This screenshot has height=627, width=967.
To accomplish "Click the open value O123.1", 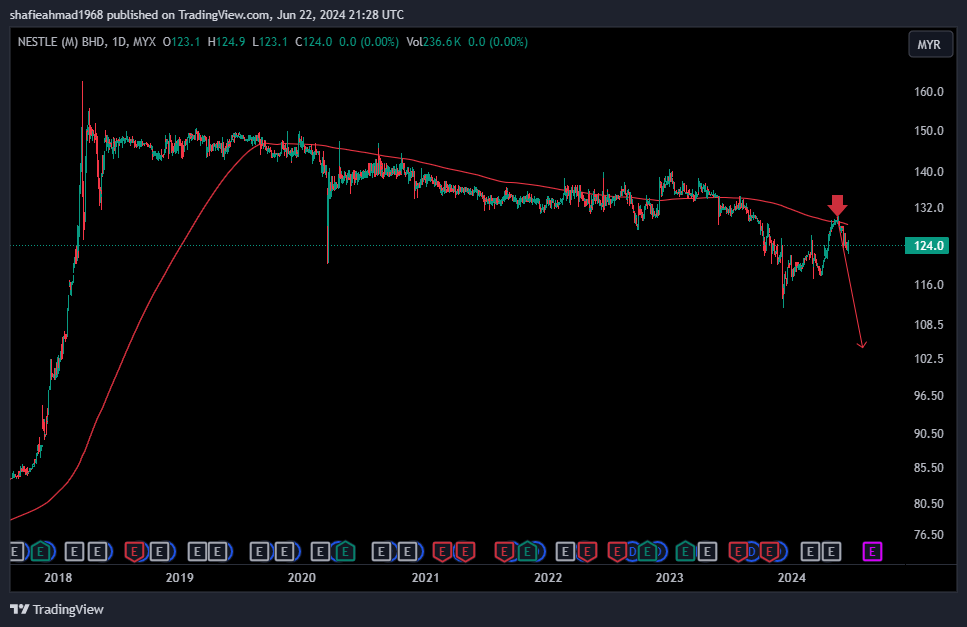I will (x=181, y=42).
